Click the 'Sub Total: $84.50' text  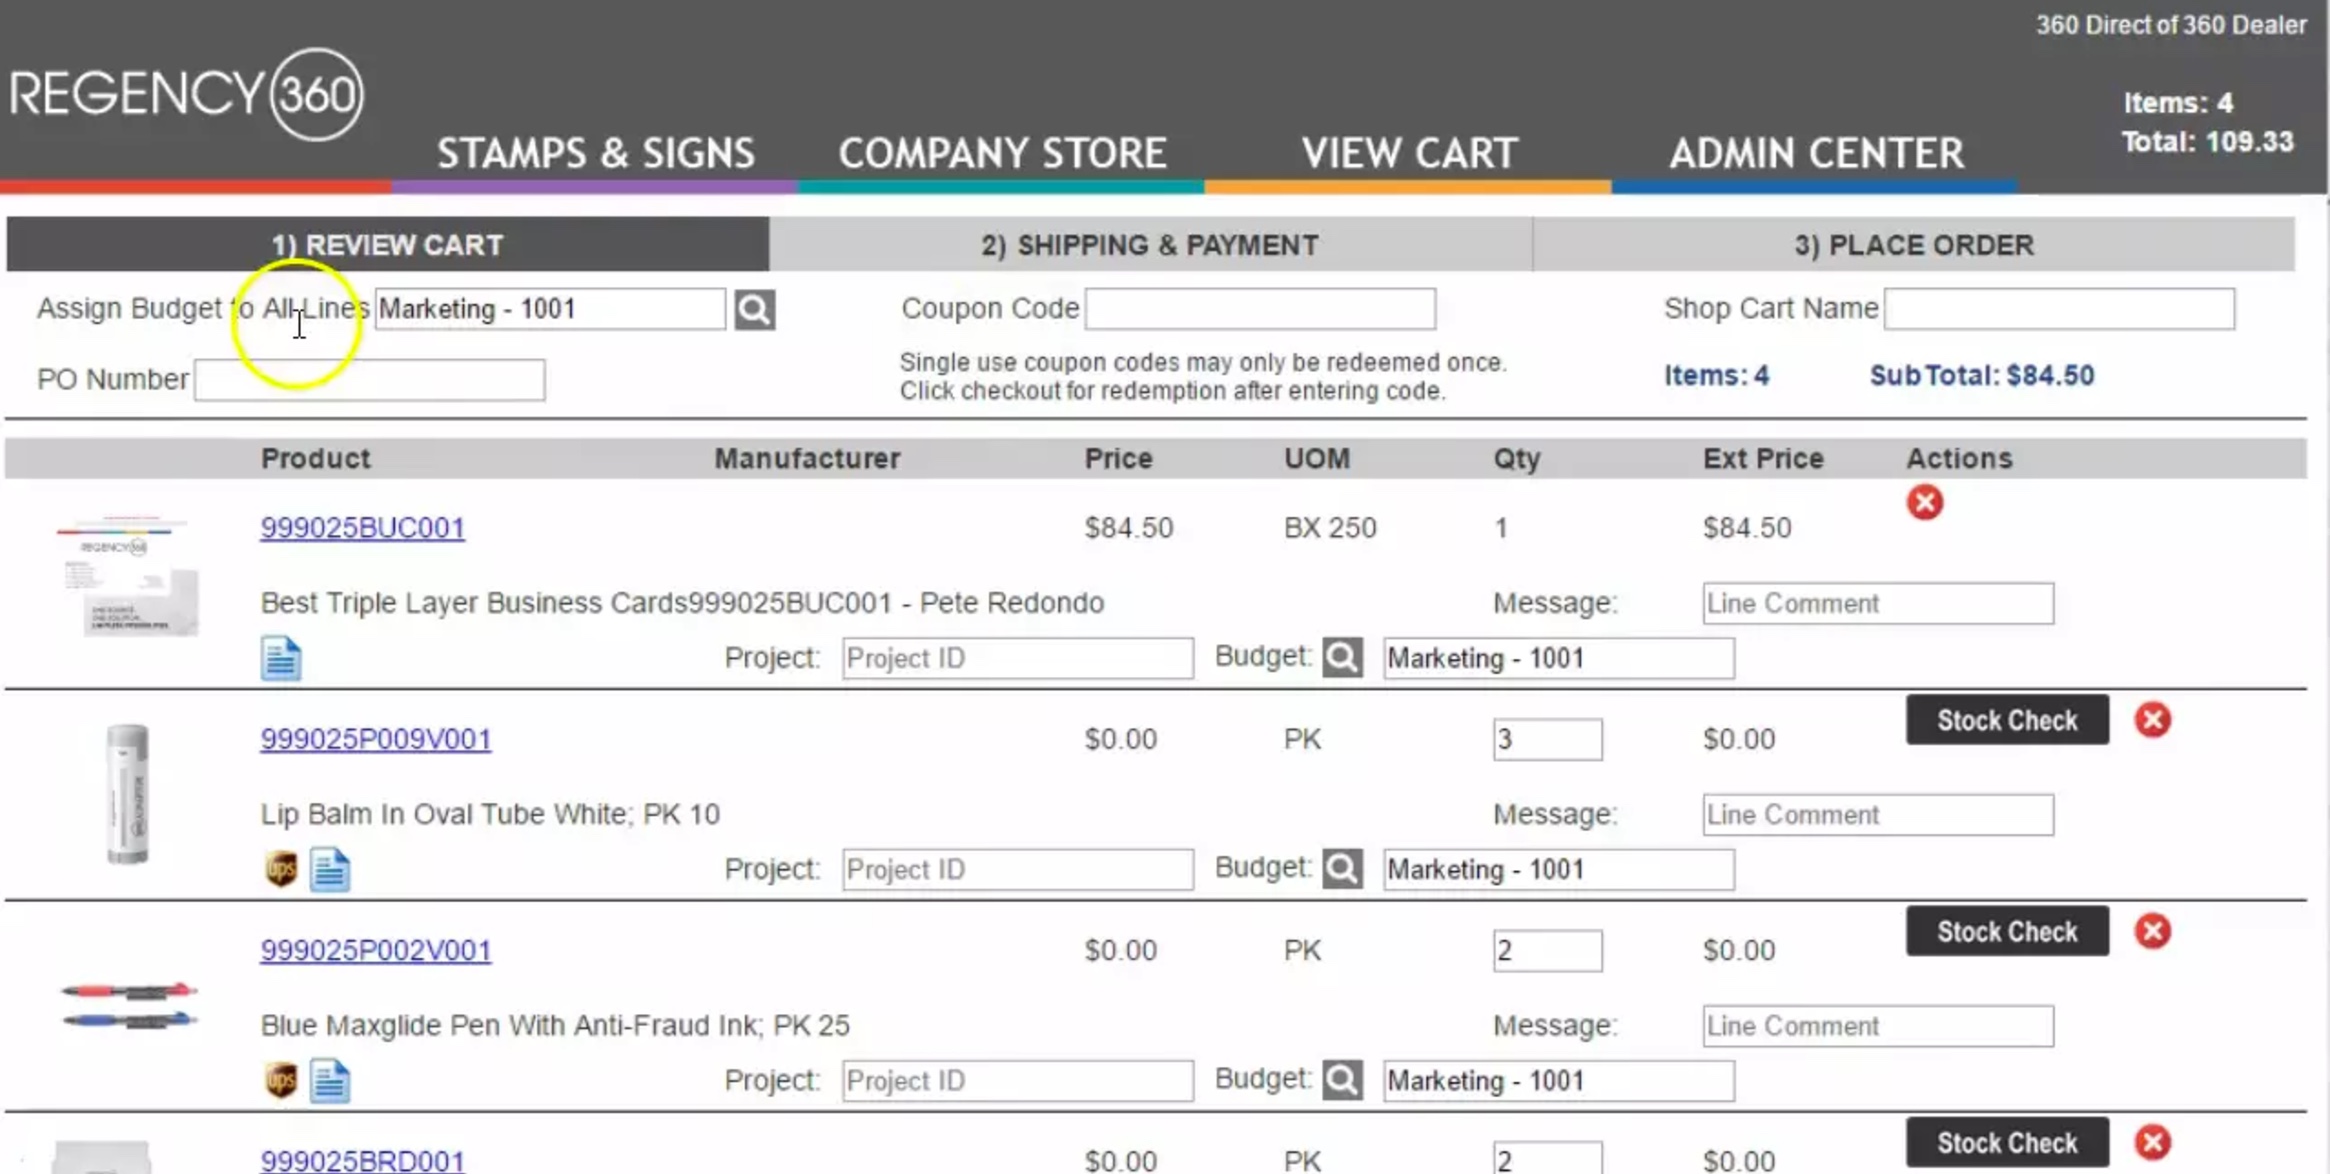[1981, 376]
